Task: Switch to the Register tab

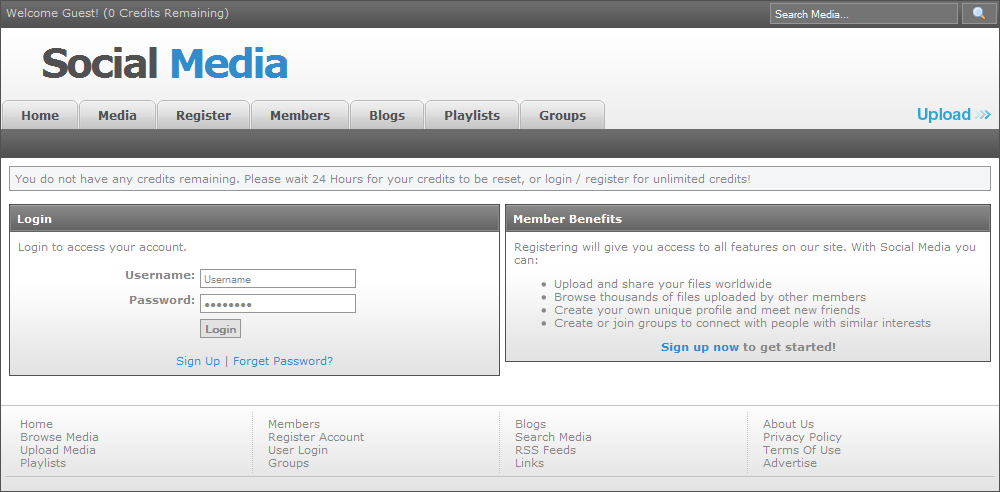Action: [x=203, y=116]
